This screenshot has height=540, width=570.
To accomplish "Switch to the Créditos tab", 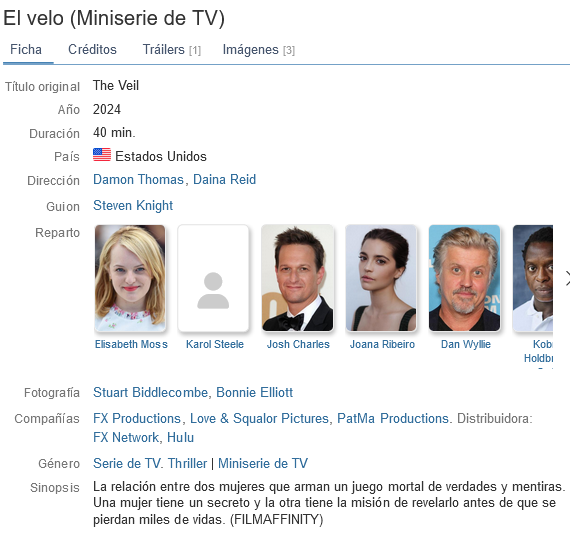I will (x=92, y=49).
